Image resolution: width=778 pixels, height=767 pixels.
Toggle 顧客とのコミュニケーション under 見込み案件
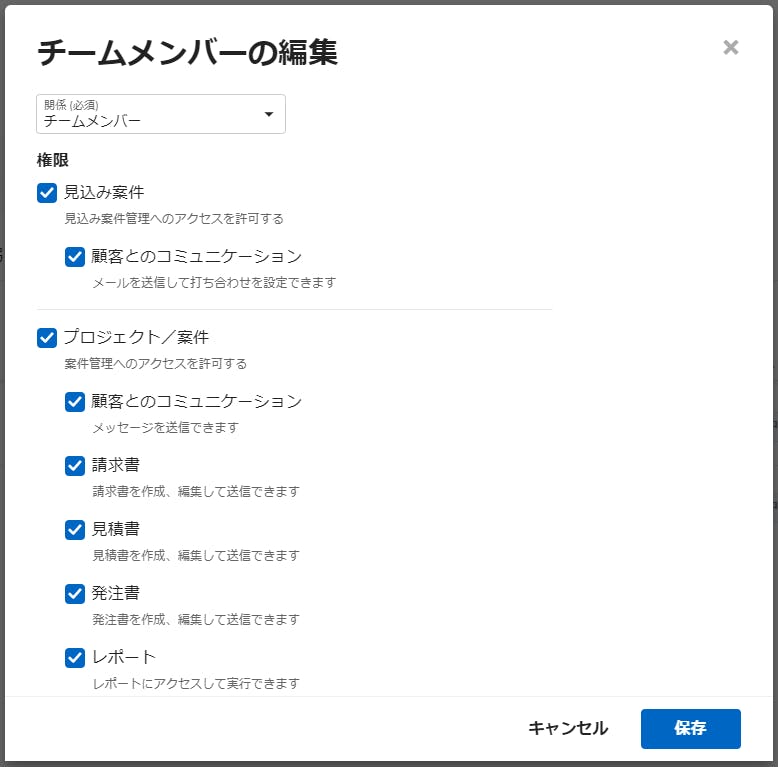pos(75,257)
